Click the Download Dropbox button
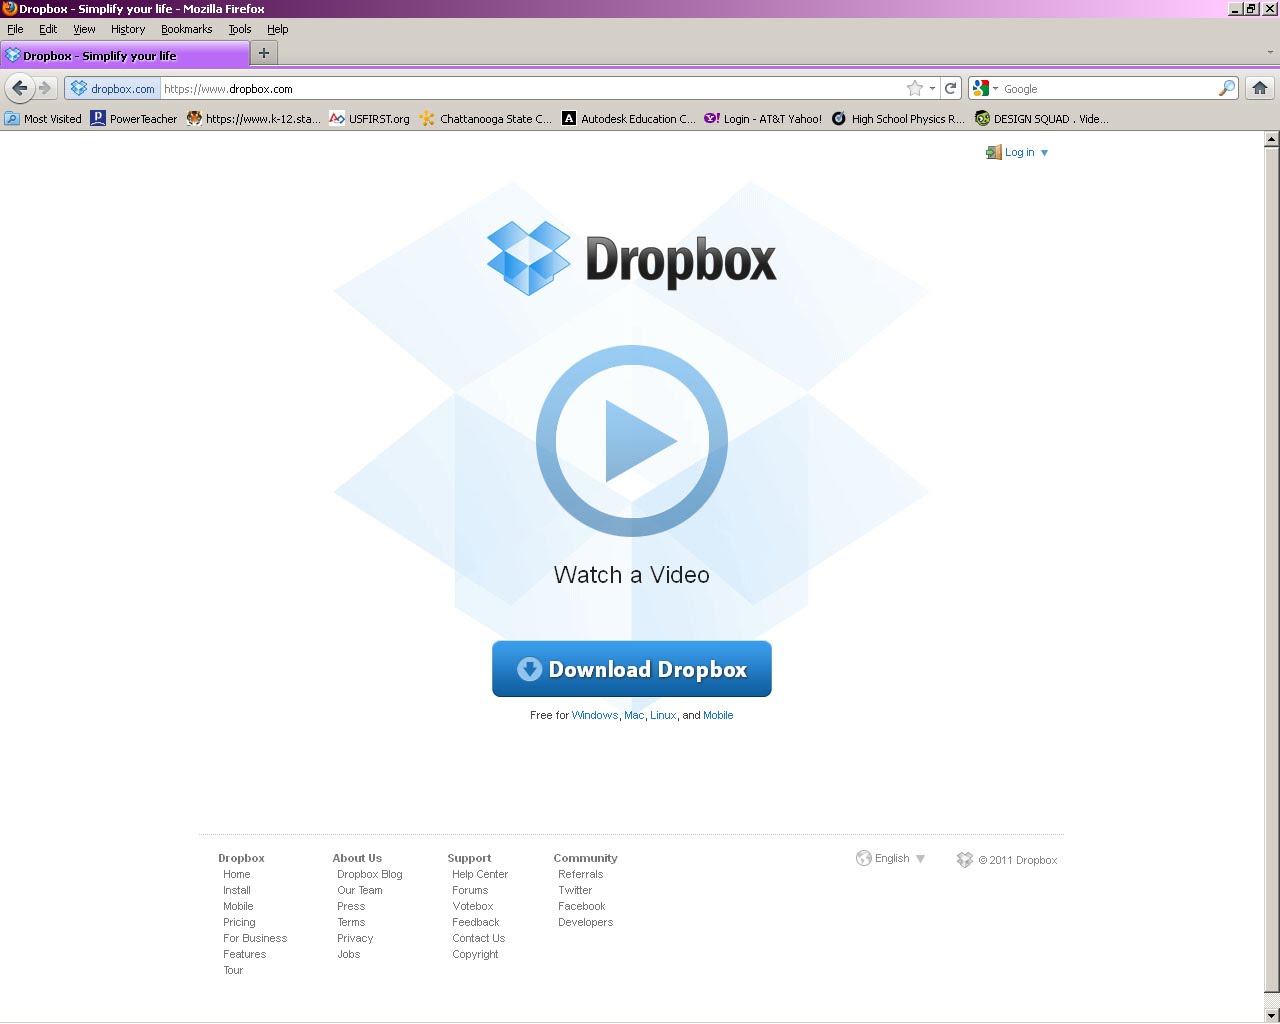The width and height of the screenshot is (1280, 1024). 632,669
